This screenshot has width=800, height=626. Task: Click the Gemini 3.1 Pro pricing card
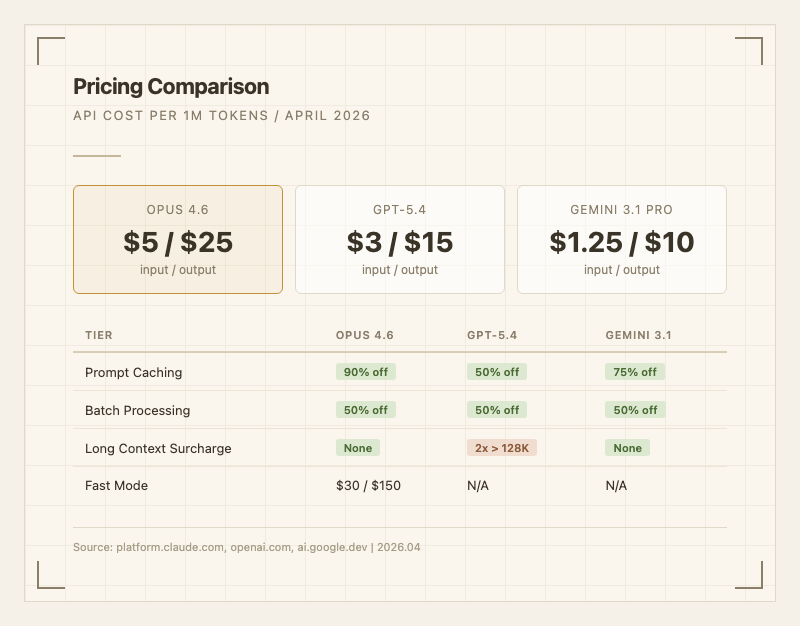(621, 240)
